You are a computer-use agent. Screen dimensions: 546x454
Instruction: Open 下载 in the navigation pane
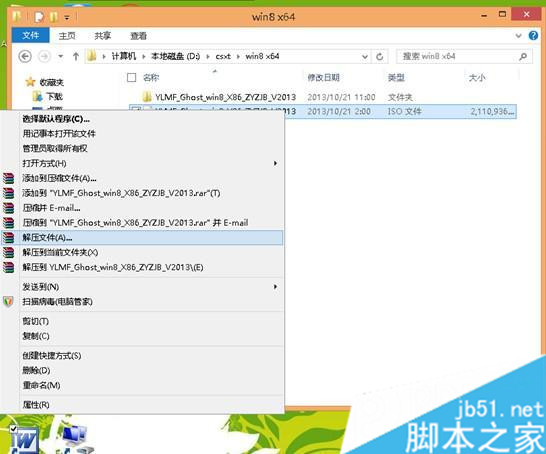pos(54,96)
